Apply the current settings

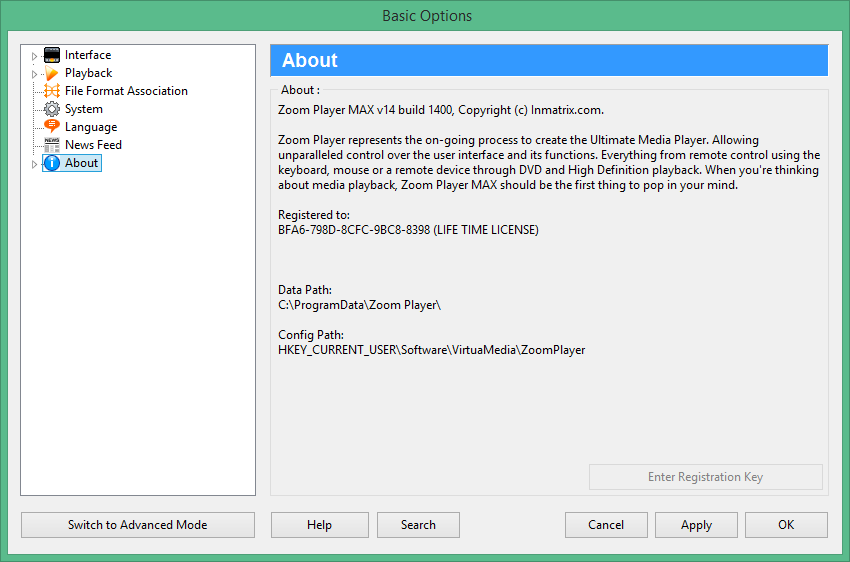(x=696, y=525)
